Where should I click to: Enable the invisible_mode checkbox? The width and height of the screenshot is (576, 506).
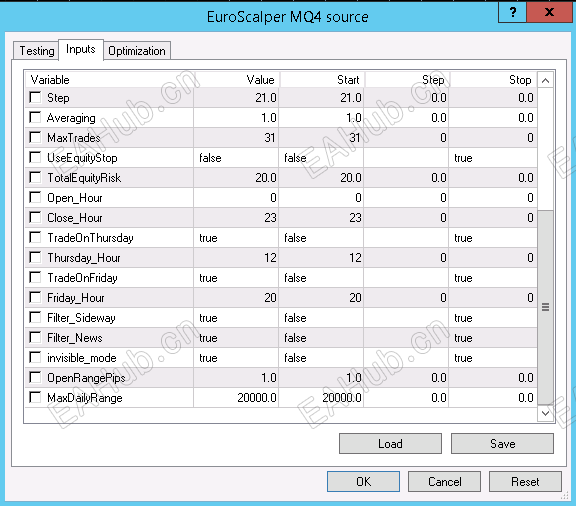[x=35, y=358]
